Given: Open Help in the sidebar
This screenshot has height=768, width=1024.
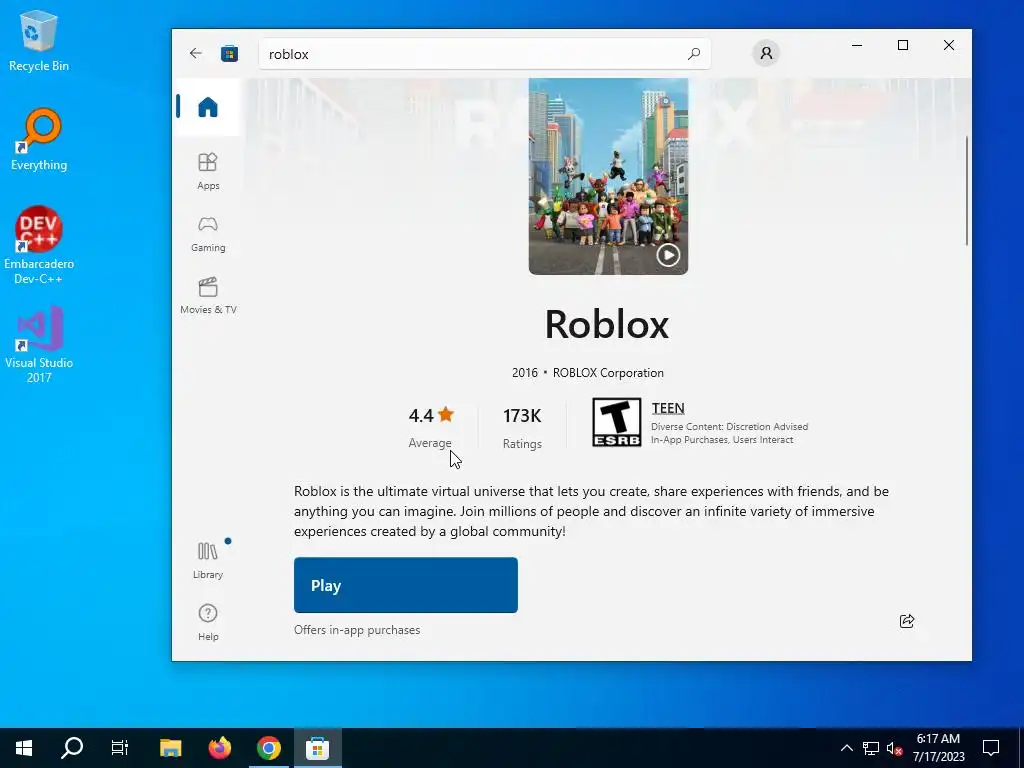Looking at the screenshot, I should pos(208,622).
